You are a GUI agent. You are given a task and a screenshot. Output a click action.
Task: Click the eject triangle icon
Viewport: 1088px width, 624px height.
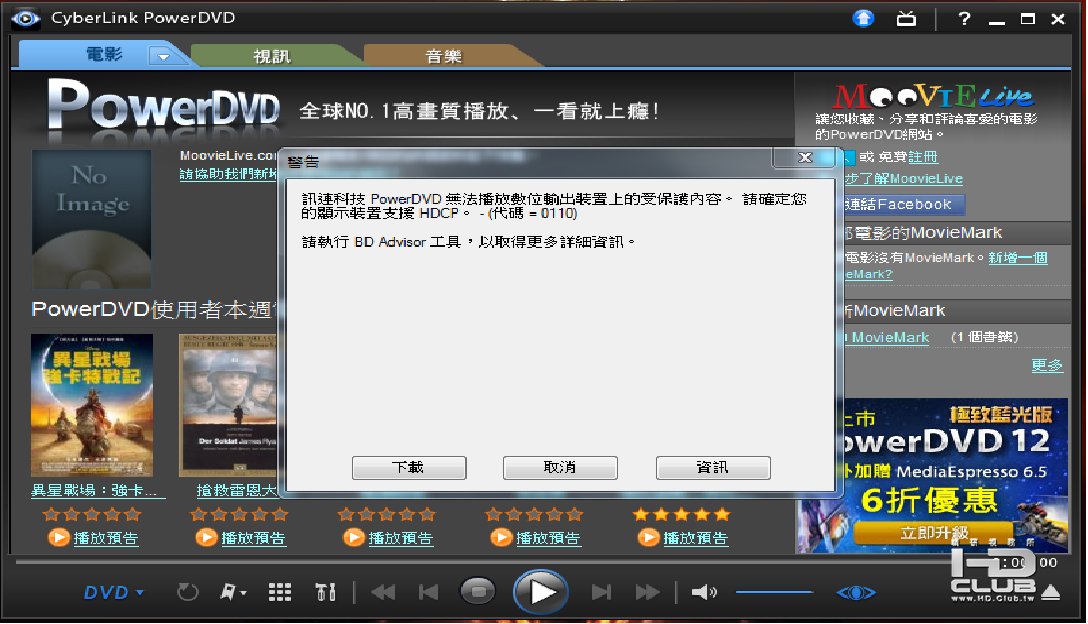tap(1051, 593)
